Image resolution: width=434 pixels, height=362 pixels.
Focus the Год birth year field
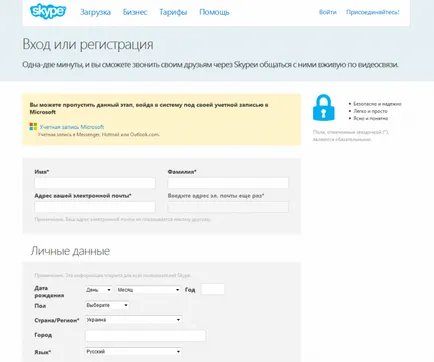[x=213, y=289]
